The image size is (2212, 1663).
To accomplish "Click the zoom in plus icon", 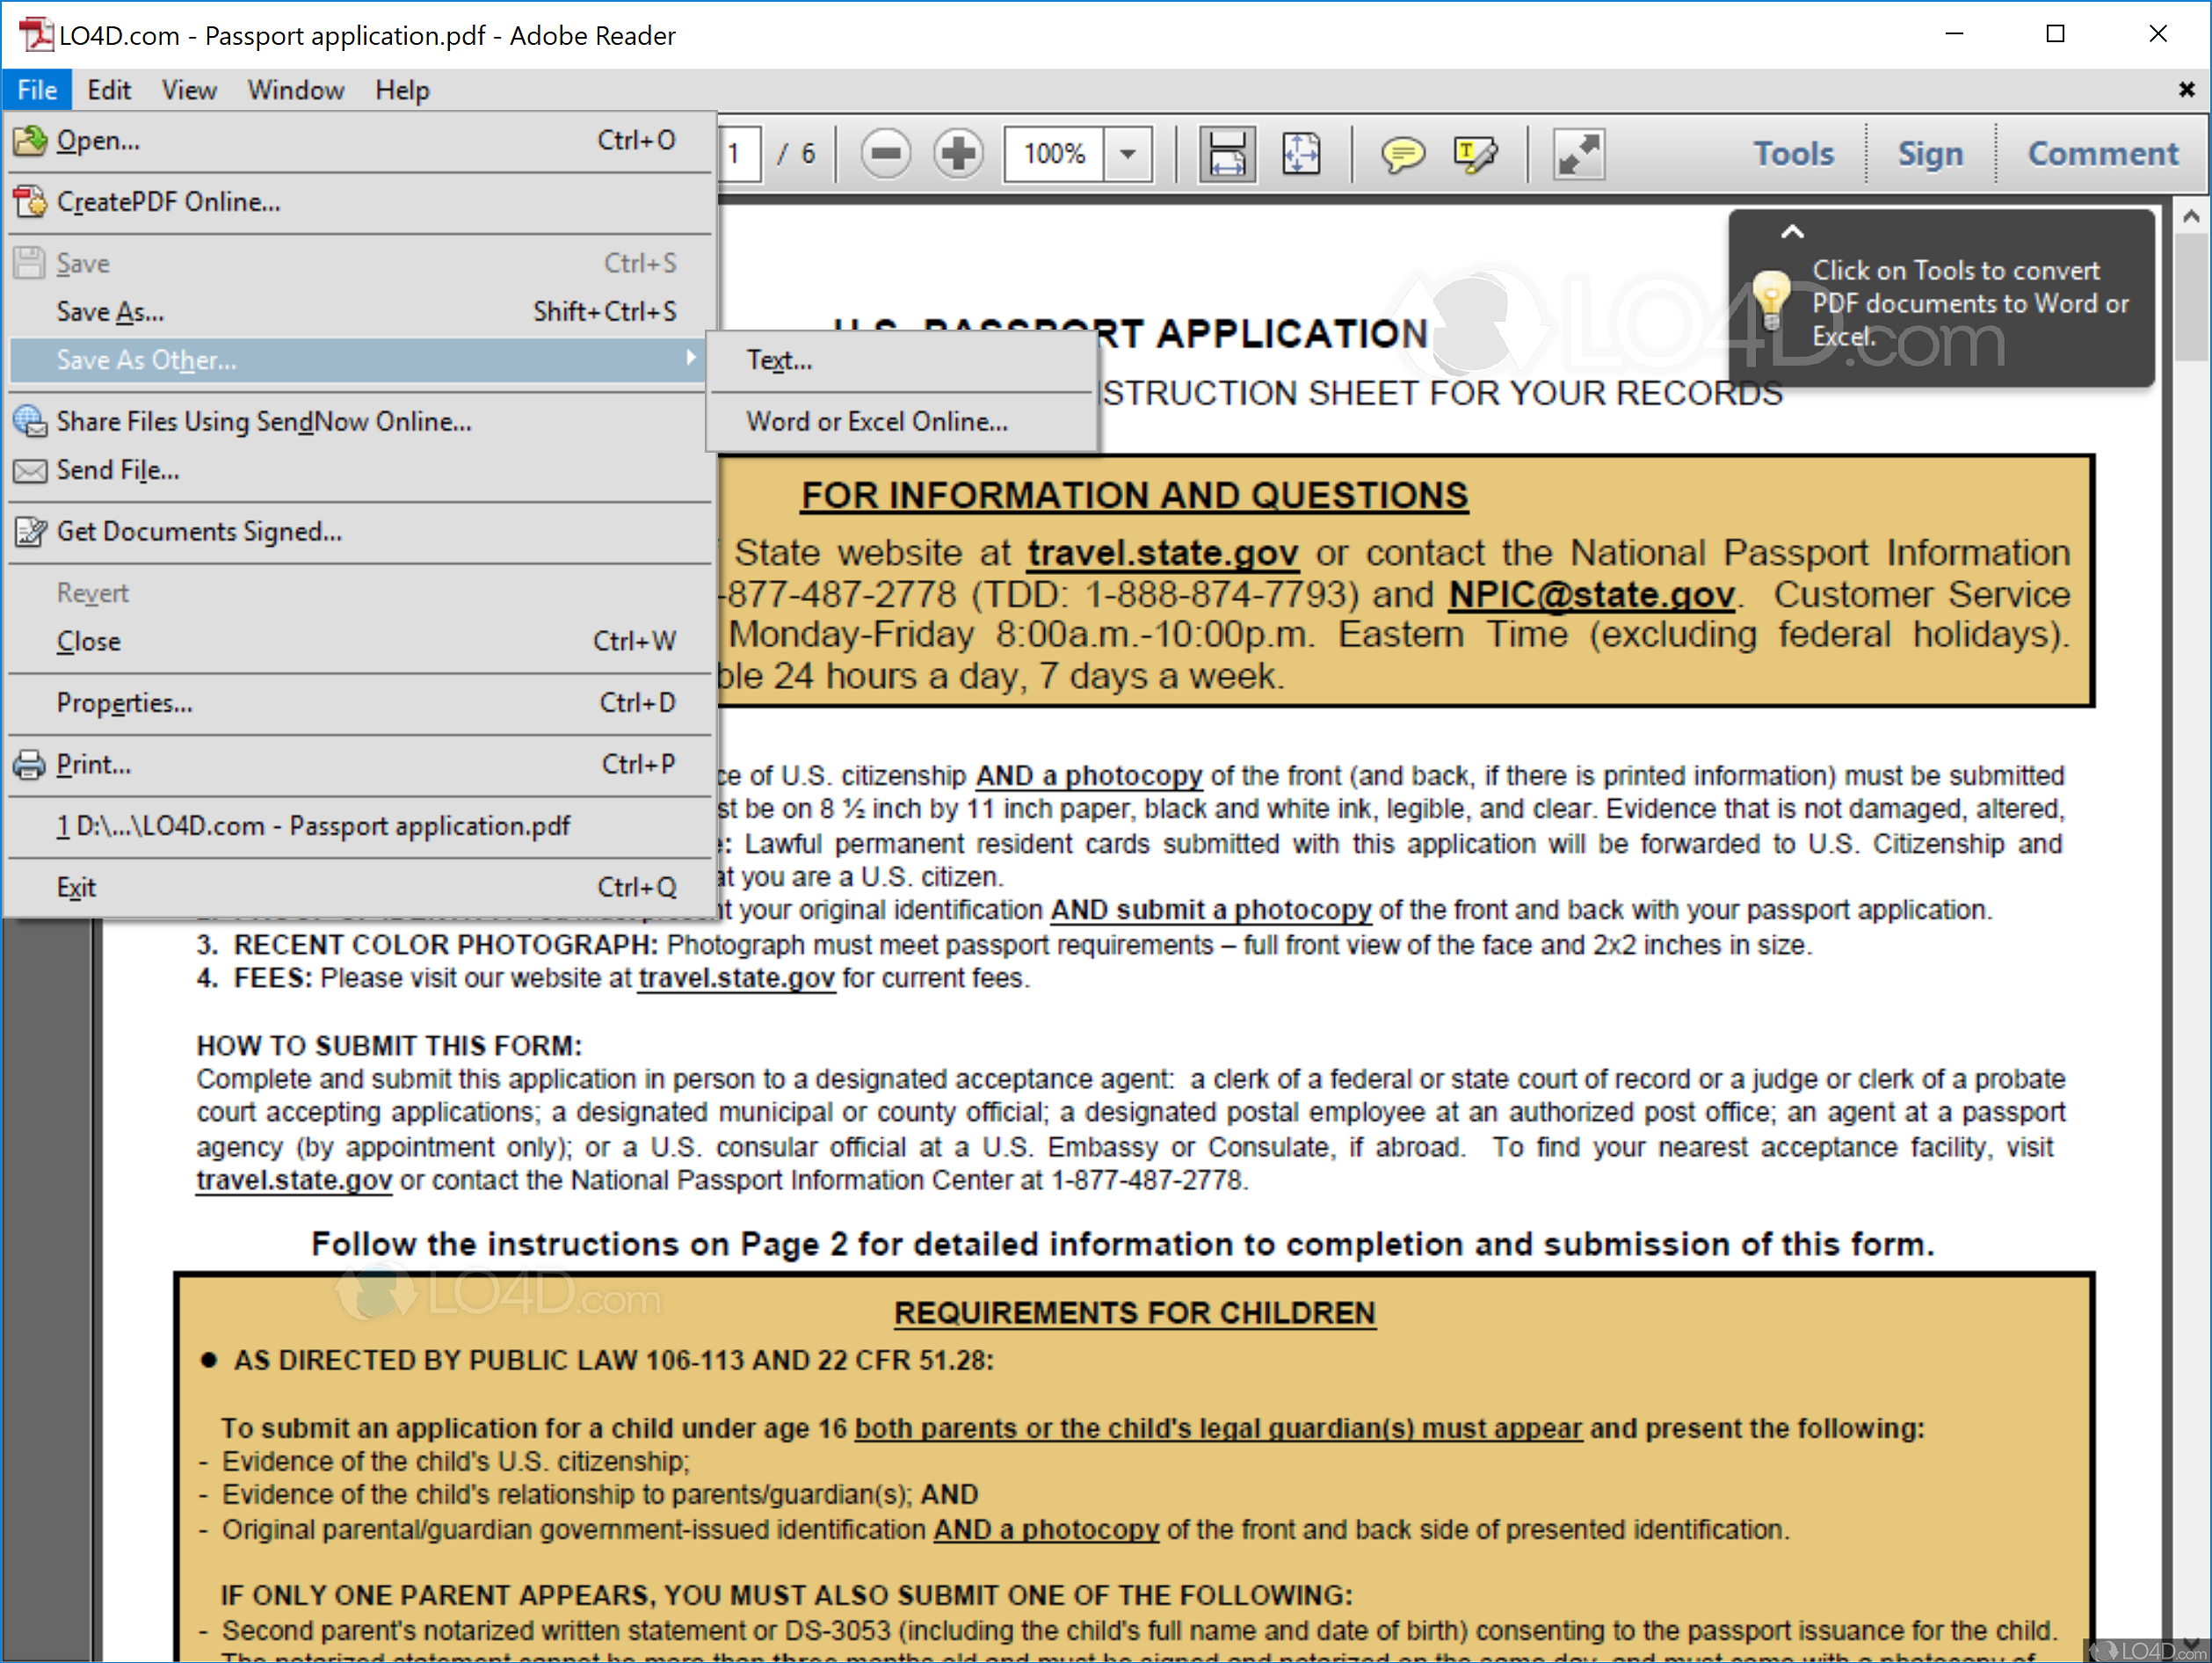I will click(x=958, y=154).
